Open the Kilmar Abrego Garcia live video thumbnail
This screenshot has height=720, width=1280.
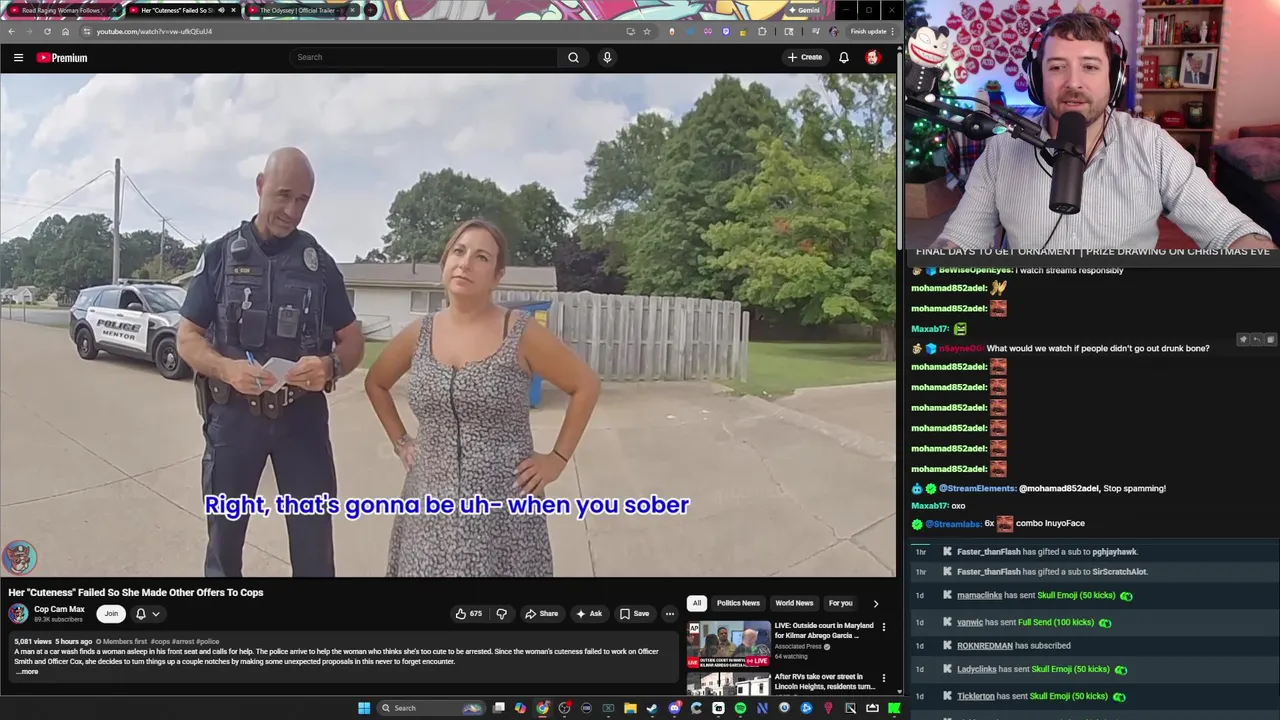pos(728,643)
